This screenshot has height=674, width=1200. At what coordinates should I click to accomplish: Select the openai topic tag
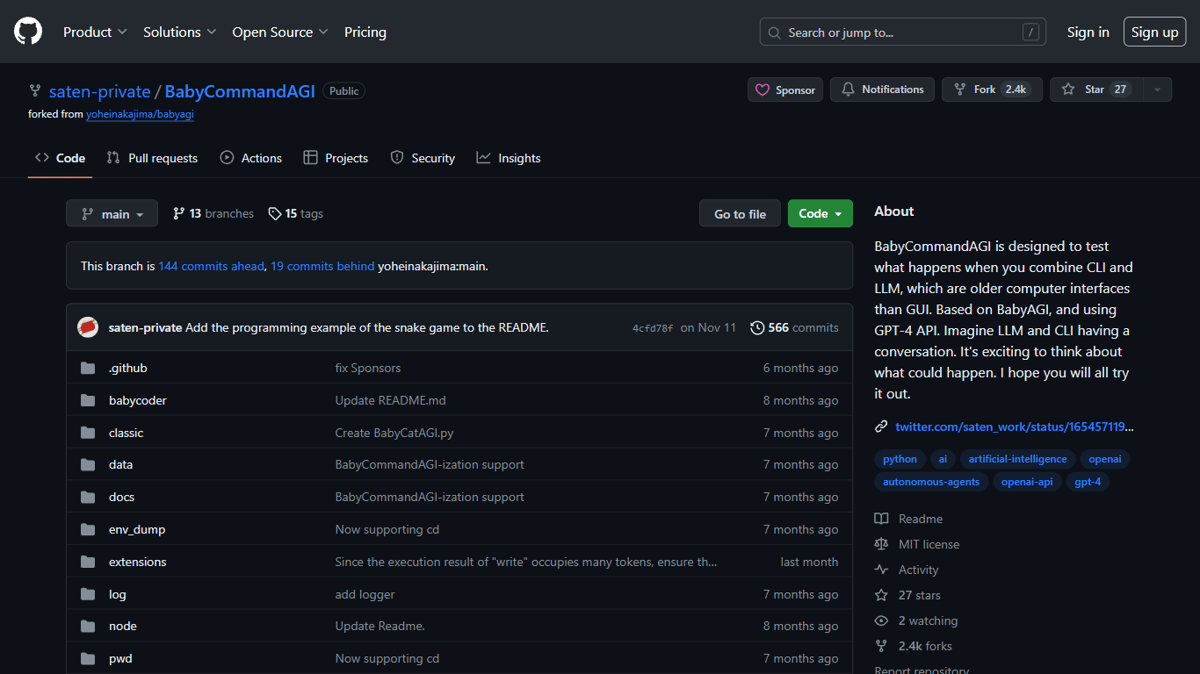(1105, 459)
